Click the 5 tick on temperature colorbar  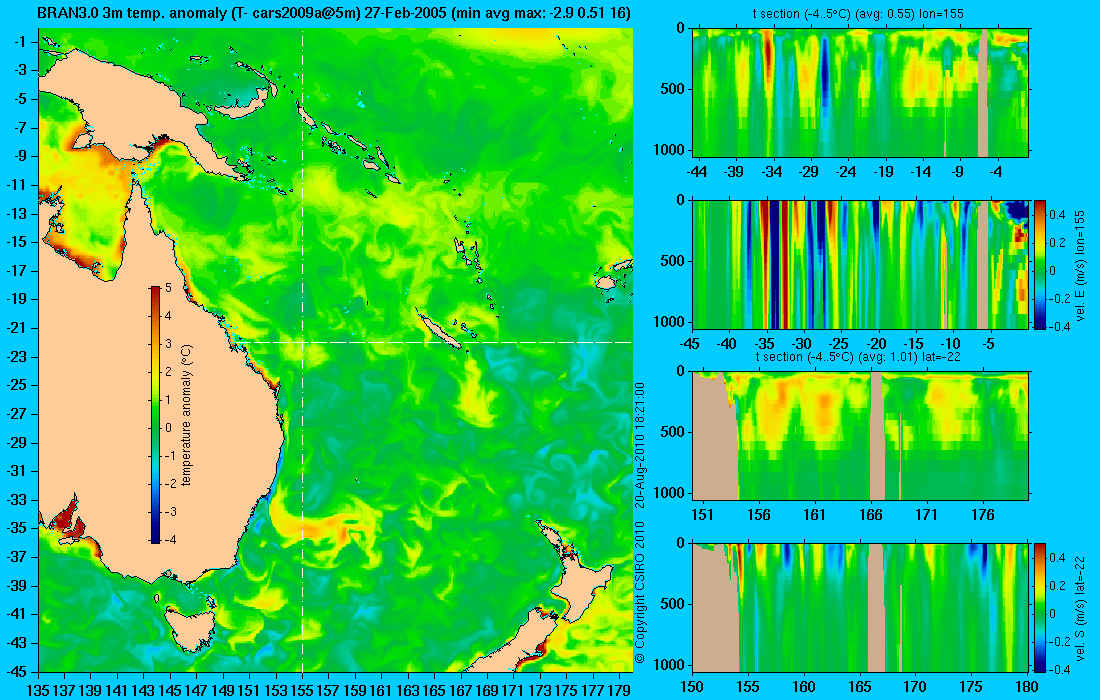coord(168,288)
